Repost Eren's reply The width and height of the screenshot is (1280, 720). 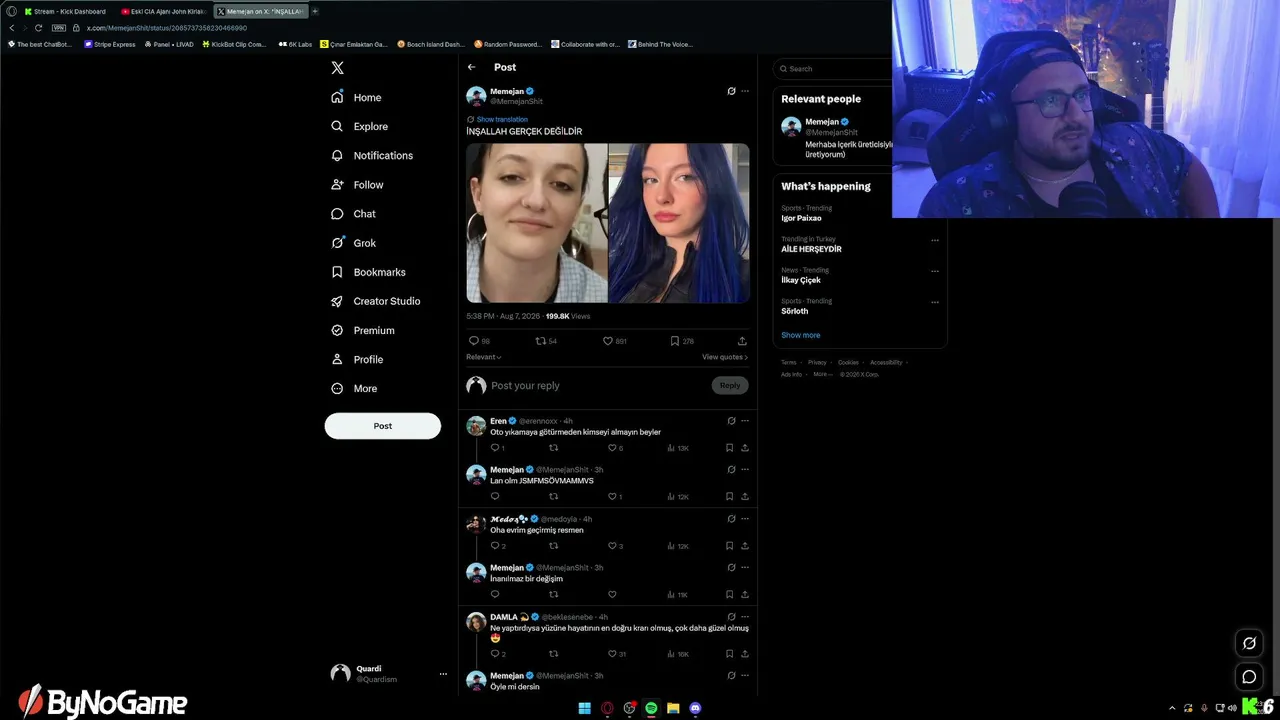tap(553, 448)
